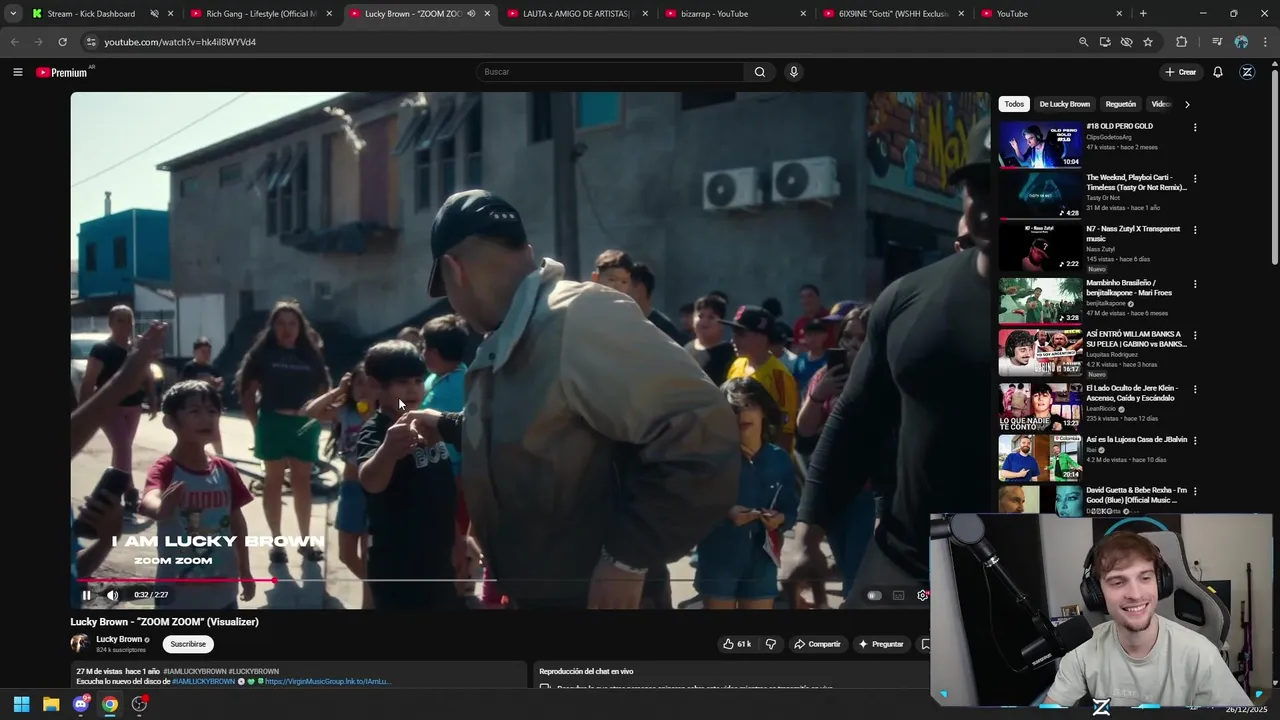Open Mambinho Brasileño video title
1280x720 pixels.
tap(1129, 288)
